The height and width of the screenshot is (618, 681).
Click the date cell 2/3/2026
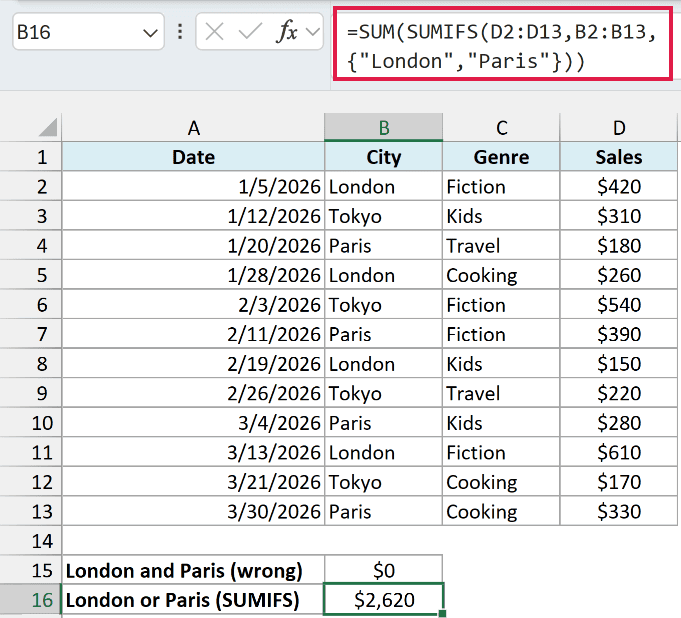coord(193,304)
